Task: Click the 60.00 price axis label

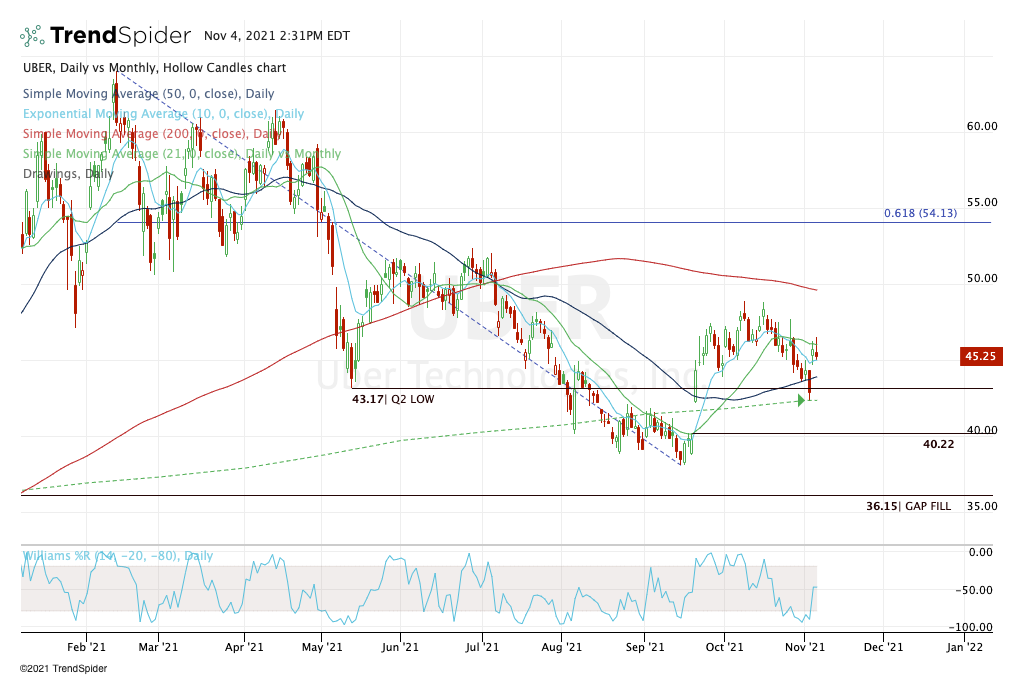Action: click(982, 126)
